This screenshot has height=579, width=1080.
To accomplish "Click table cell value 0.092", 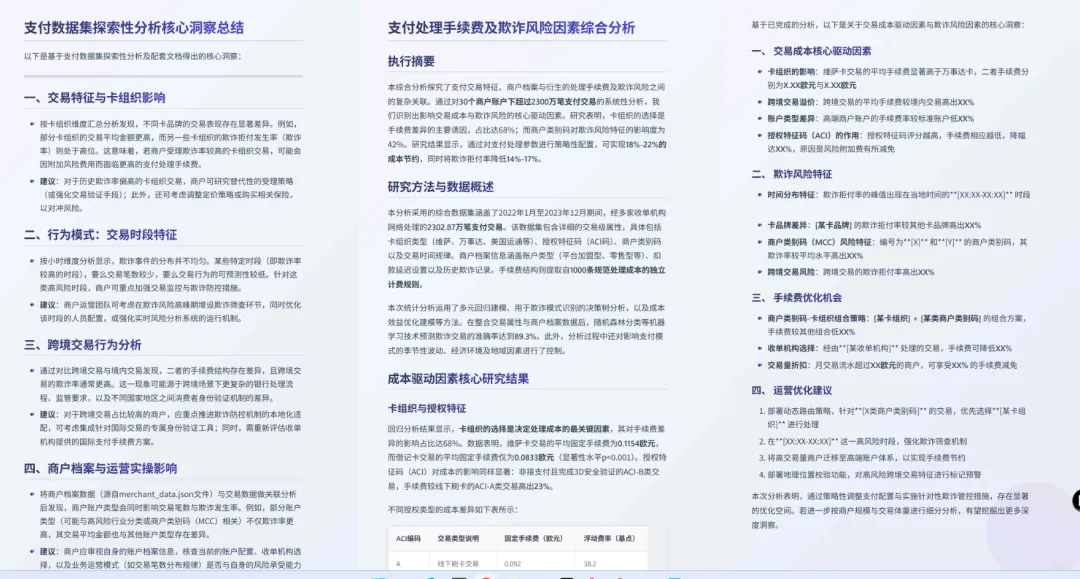I will pyautogui.click(x=512, y=563).
